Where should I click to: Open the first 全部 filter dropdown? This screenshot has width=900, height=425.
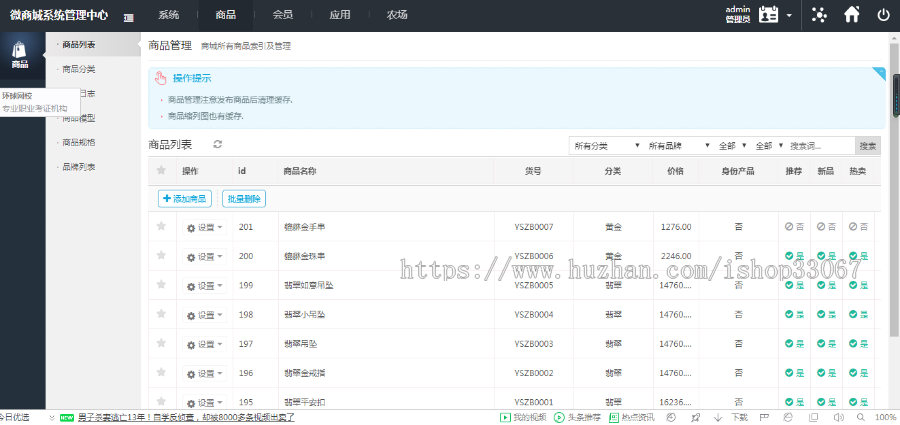click(732, 146)
